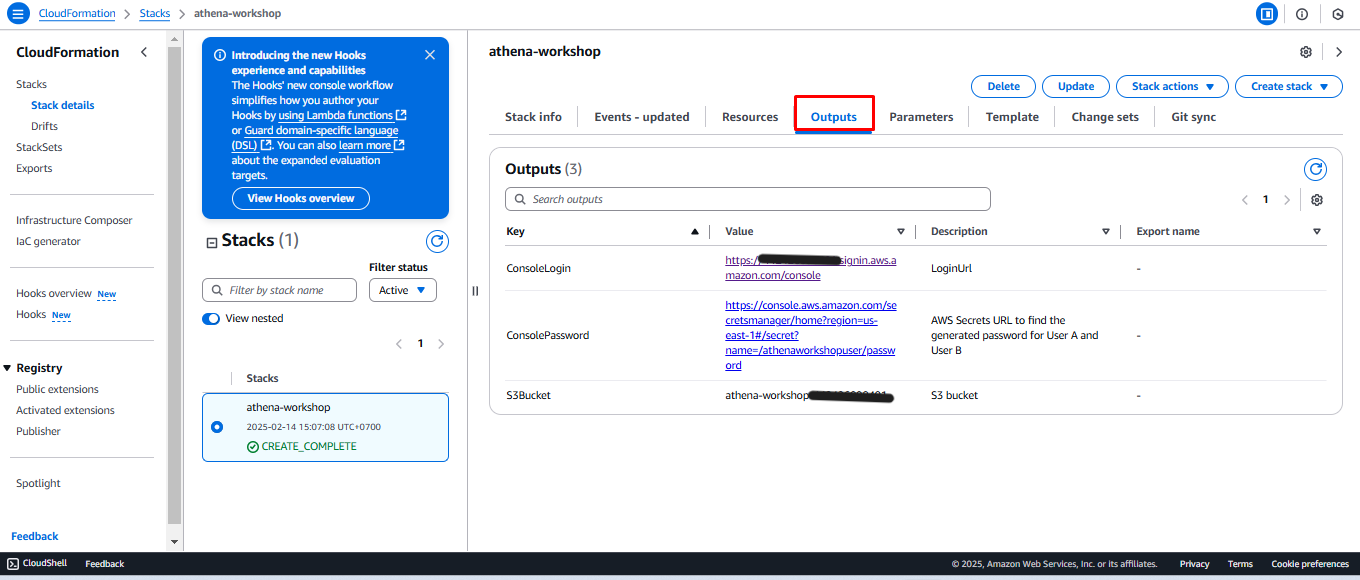Close the Hooks announcement banner
This screenshot has height=580, width=1360.
tap(430, 55)
